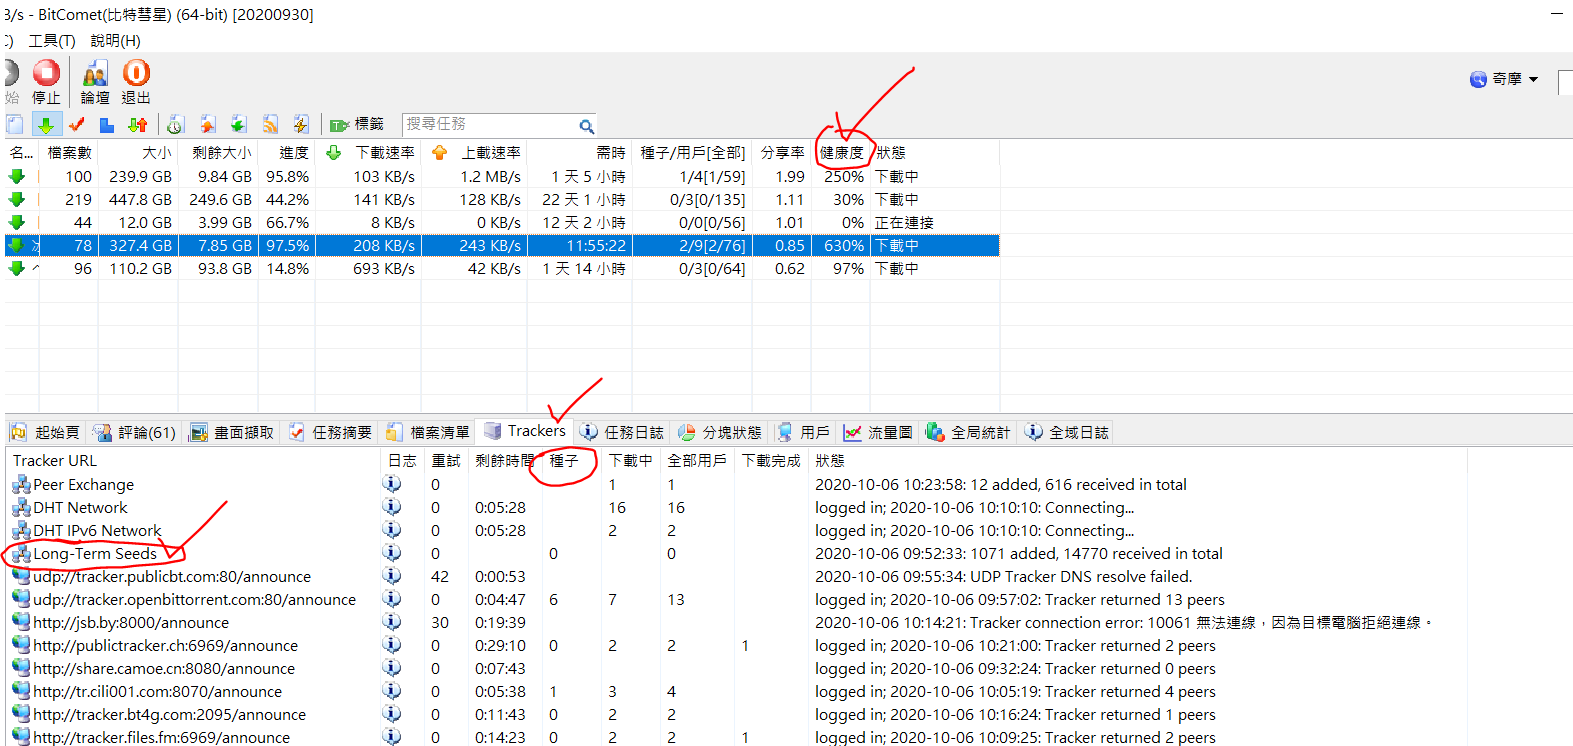Viewport: 1573px width, 746px height.
Task: Switch to the 分塊狀態 tab
Action: [x=720, y=432]
